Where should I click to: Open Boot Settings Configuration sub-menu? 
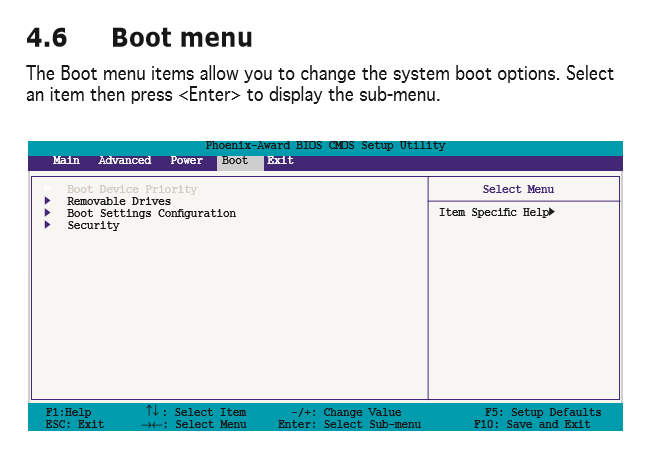pos(151,213)
